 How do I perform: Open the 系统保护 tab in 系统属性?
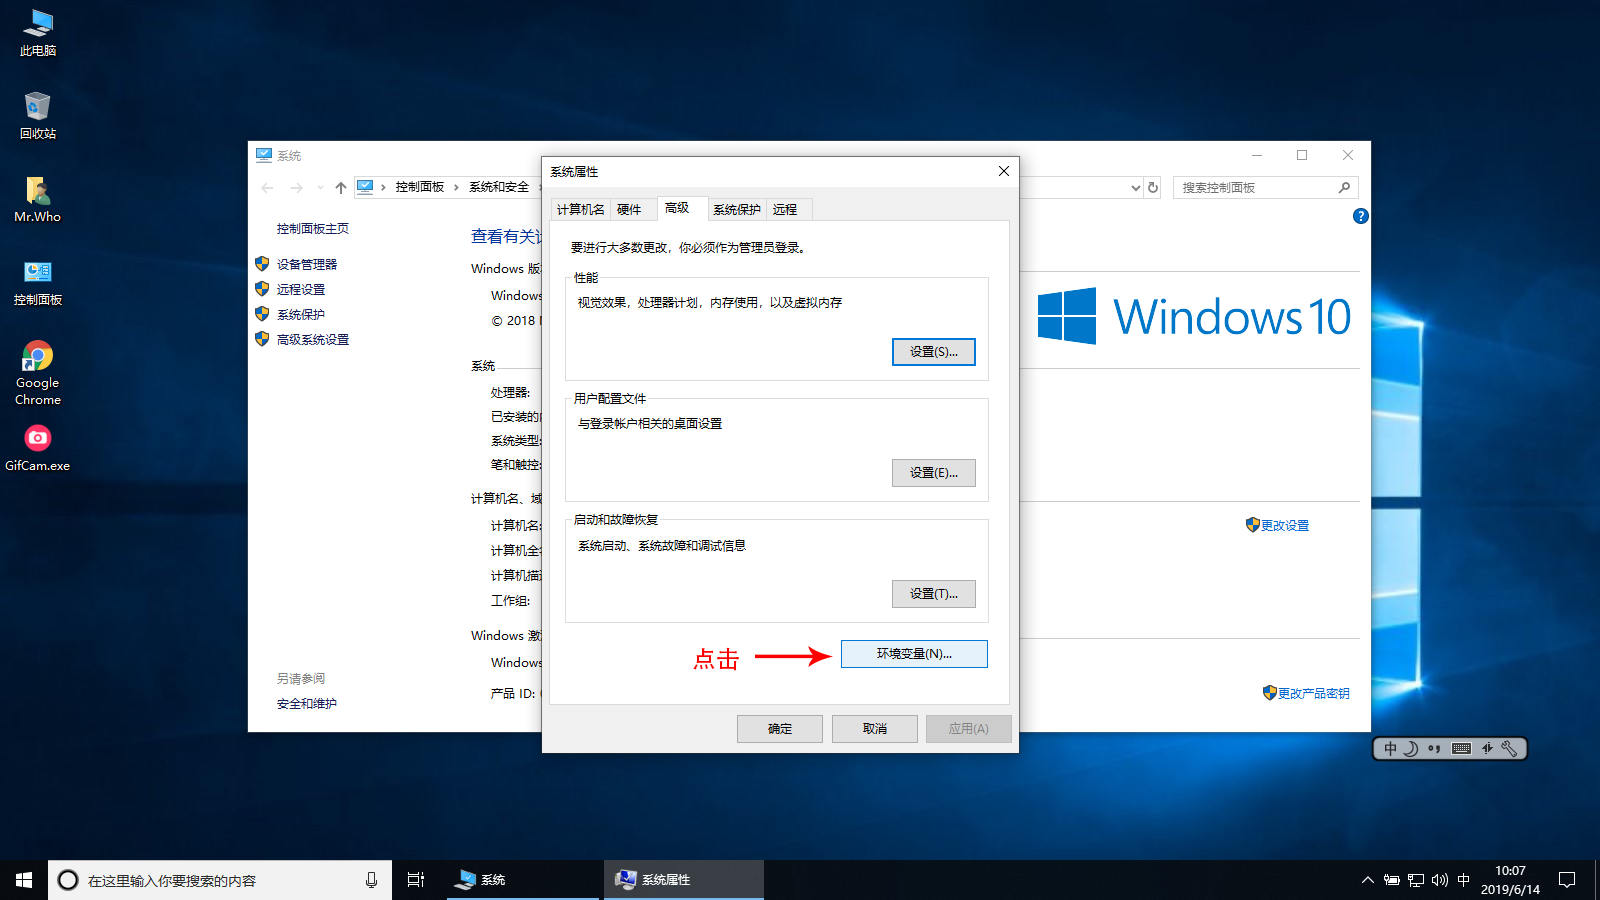(x=737, y=209)
